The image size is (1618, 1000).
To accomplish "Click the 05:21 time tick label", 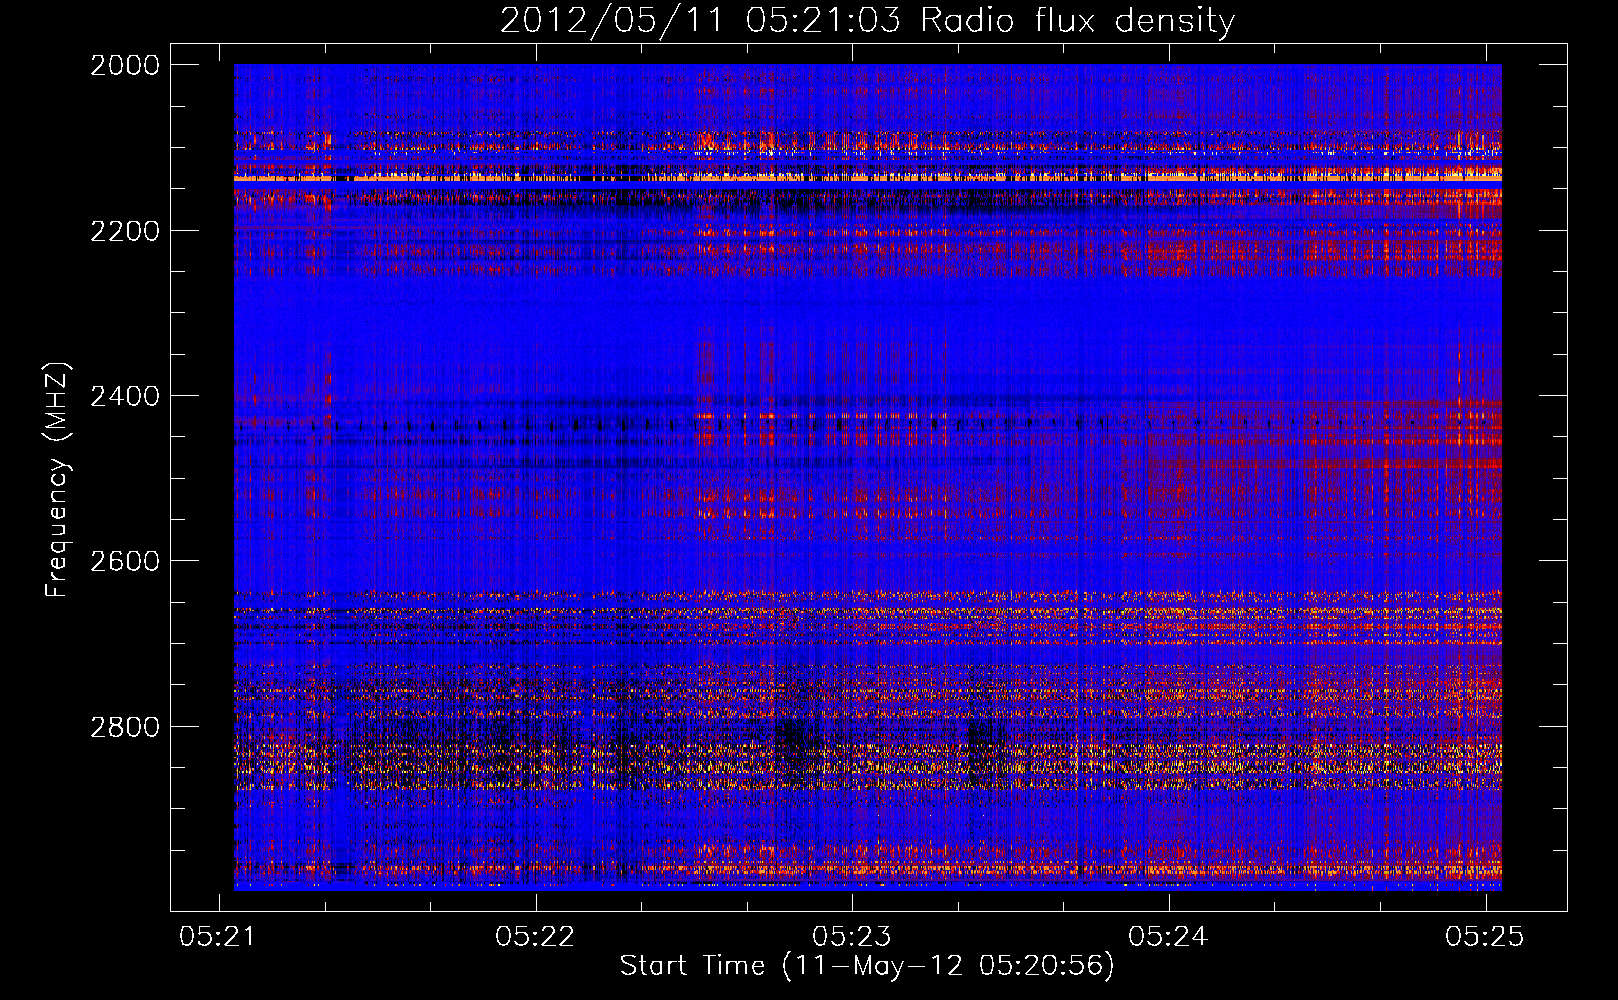I will coord(218,936).
